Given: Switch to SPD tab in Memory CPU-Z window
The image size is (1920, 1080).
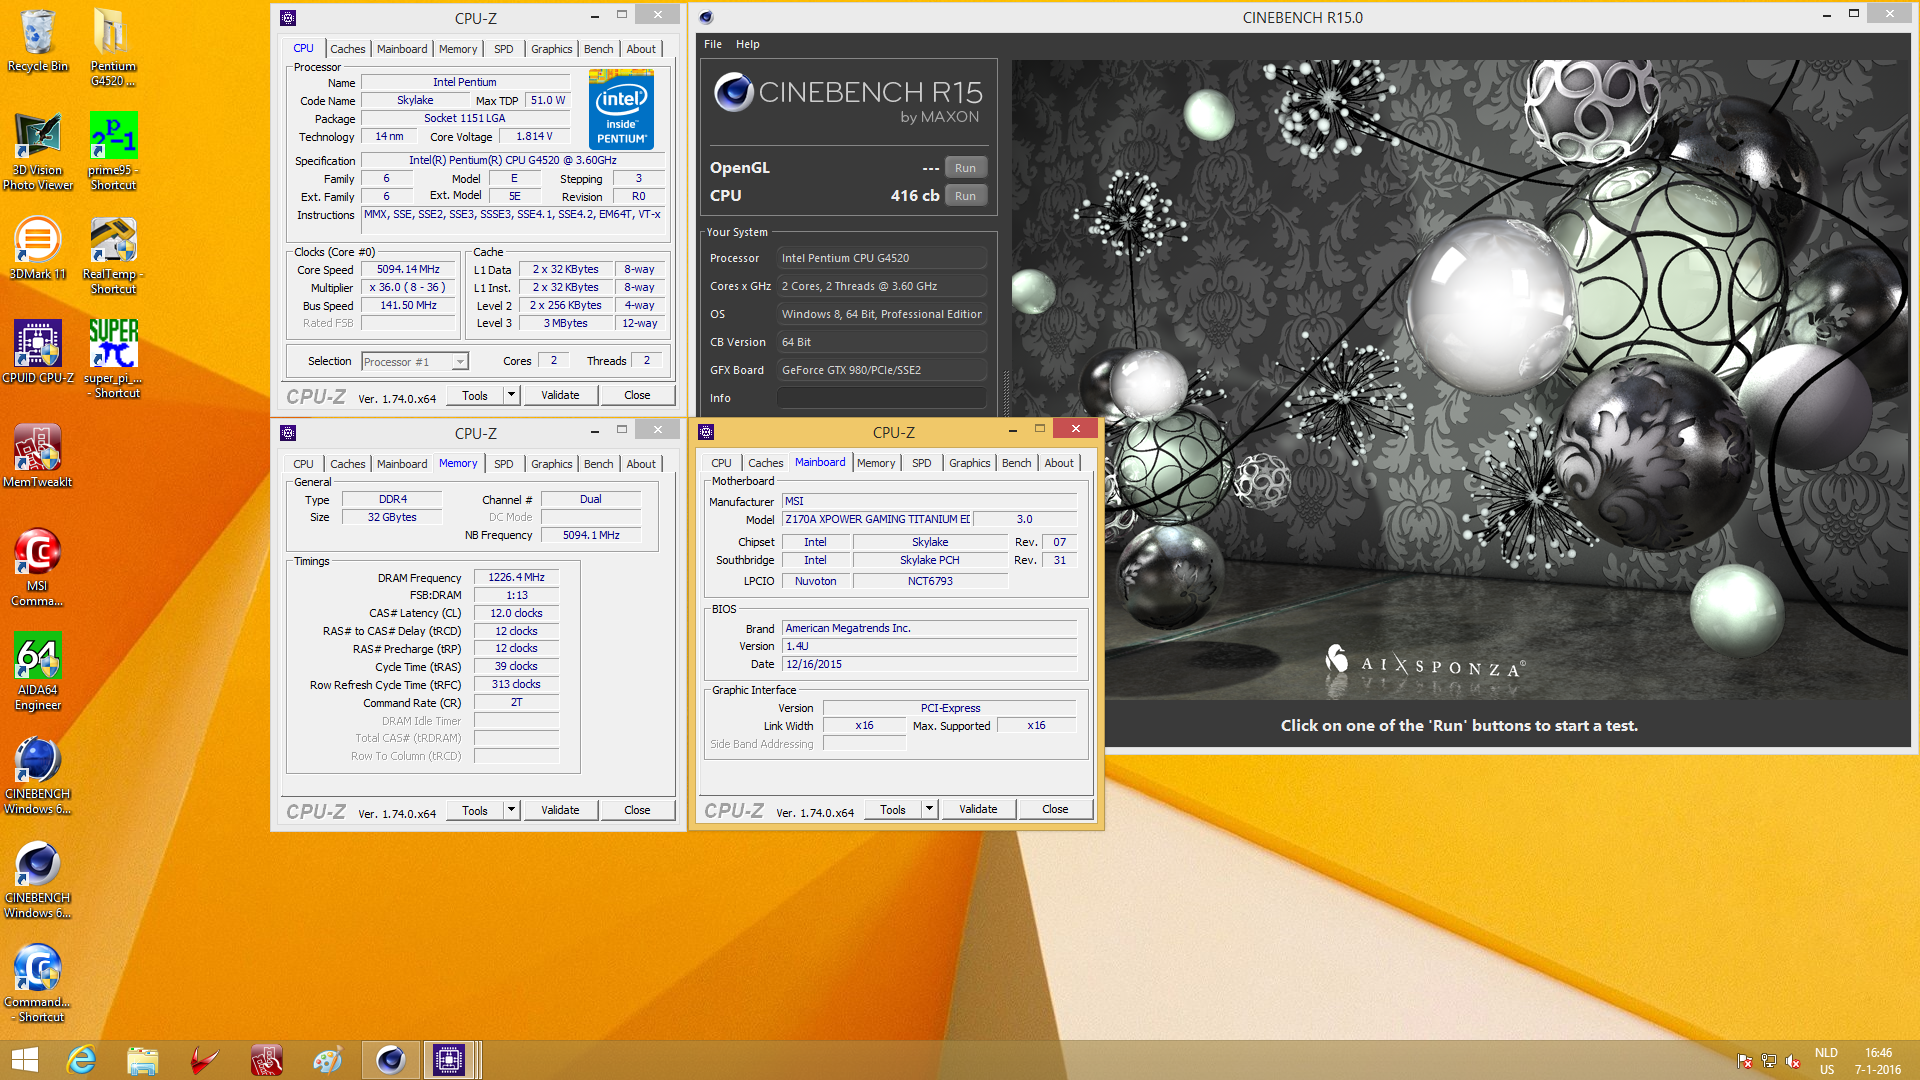Looking at the screenshot, I should click(504, 464).
